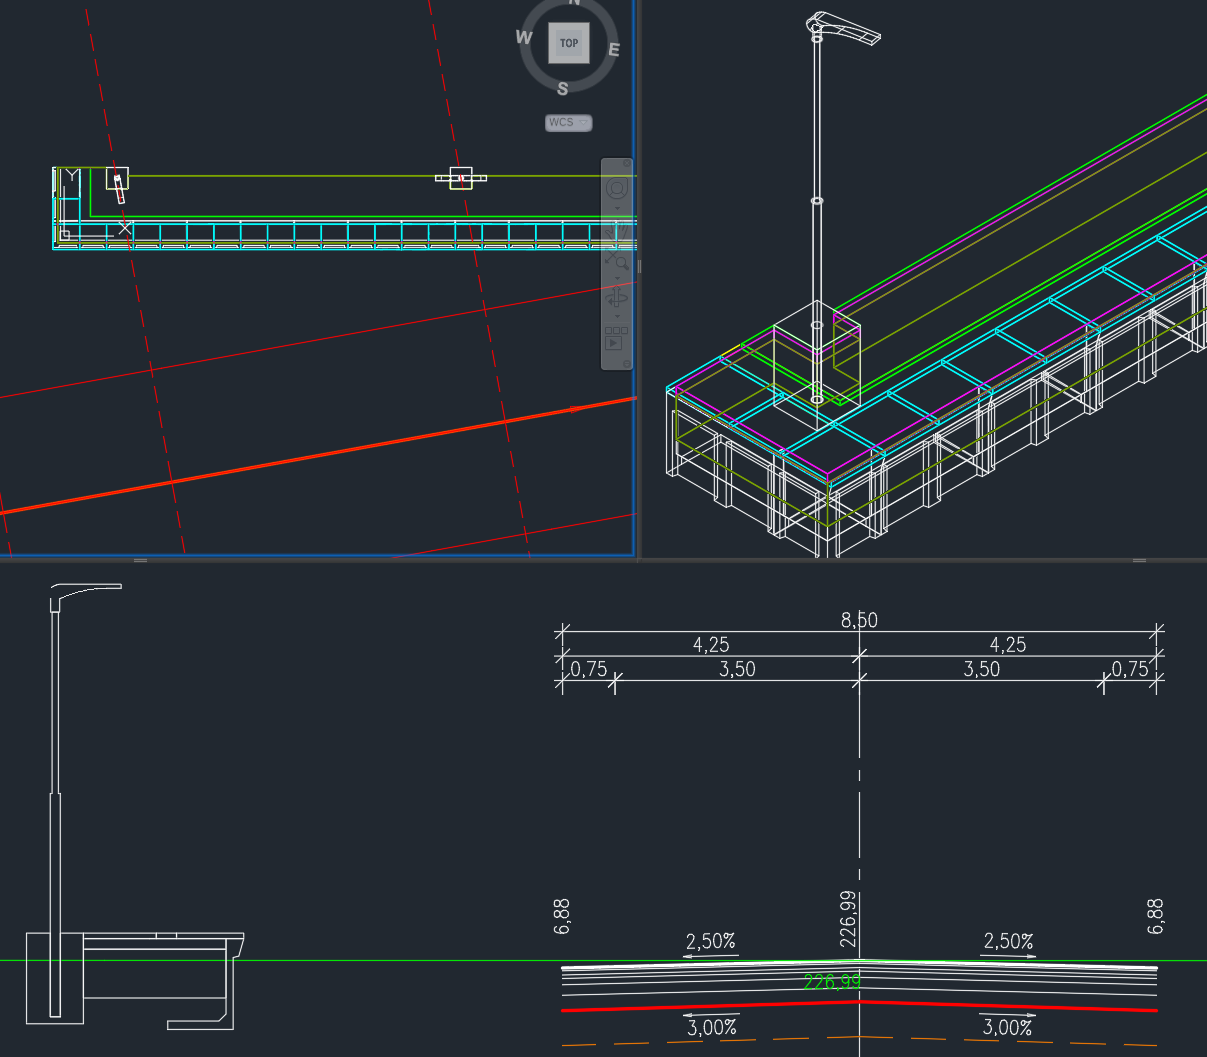The image size is (1207, 1057).
Task: Open the WCS coordinate system dropdown
Action: (x=568, y=123)
